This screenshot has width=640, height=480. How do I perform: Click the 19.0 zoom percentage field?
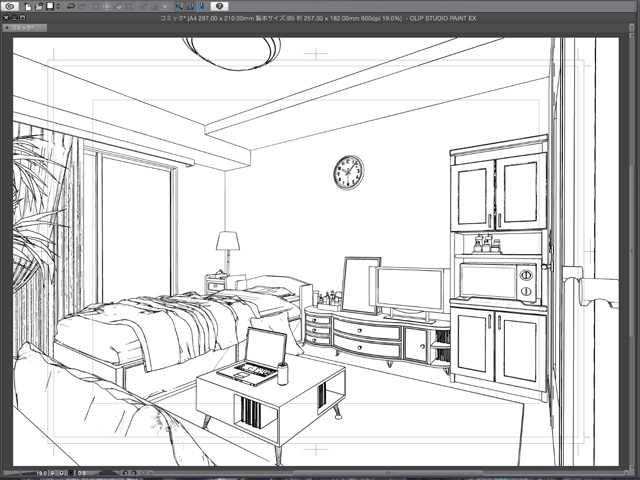click(42, 473)
